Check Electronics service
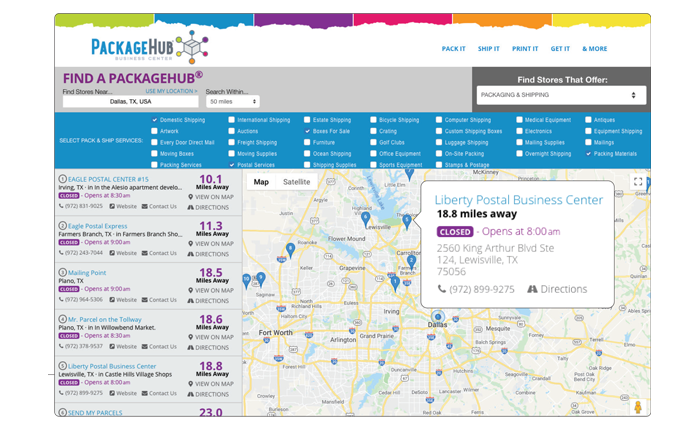This screenshot has width=700, height=430. tap(519, 131)
